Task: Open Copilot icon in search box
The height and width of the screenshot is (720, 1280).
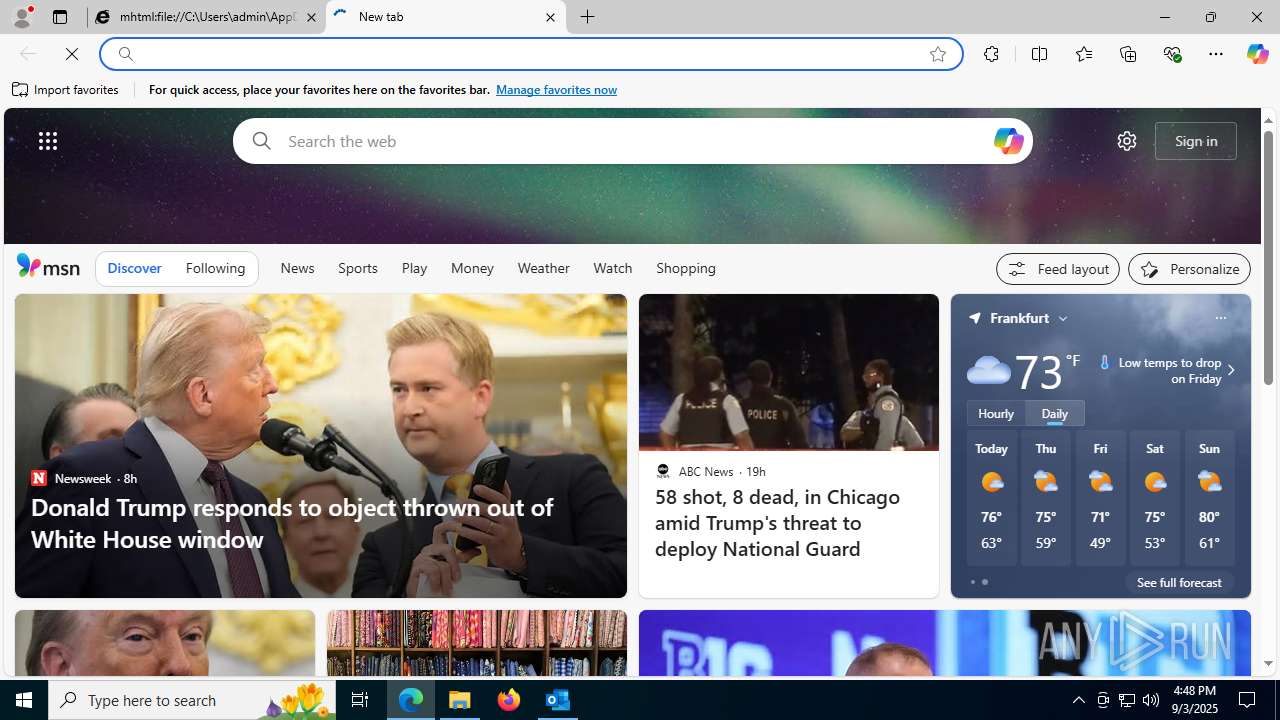Action: coord(1008,141)
